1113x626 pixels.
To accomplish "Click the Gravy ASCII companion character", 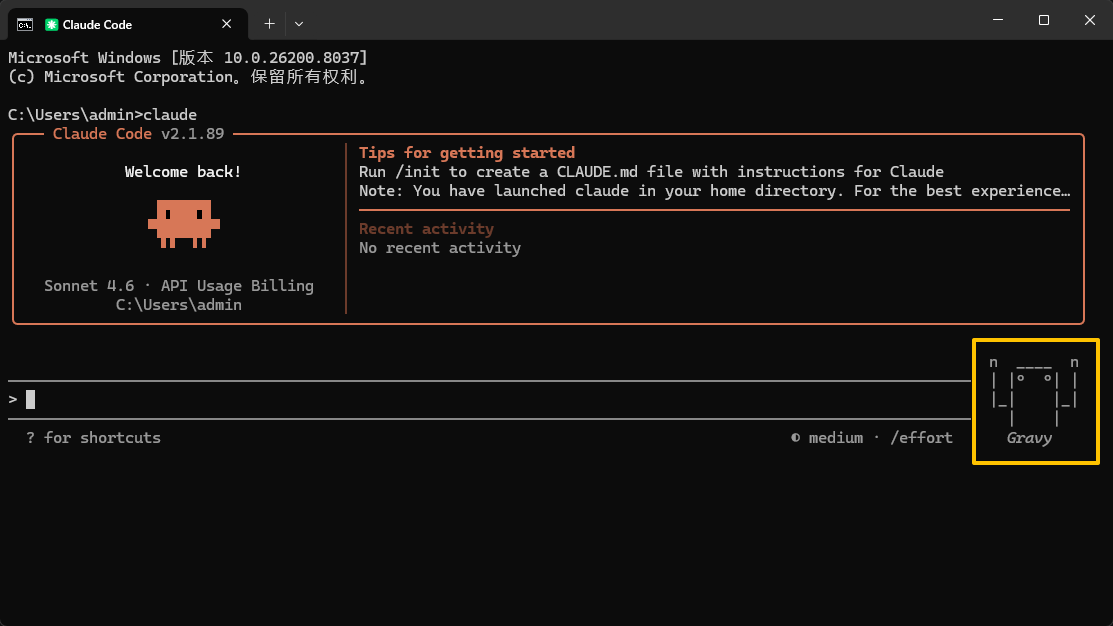I will [x=1034, y=392].
